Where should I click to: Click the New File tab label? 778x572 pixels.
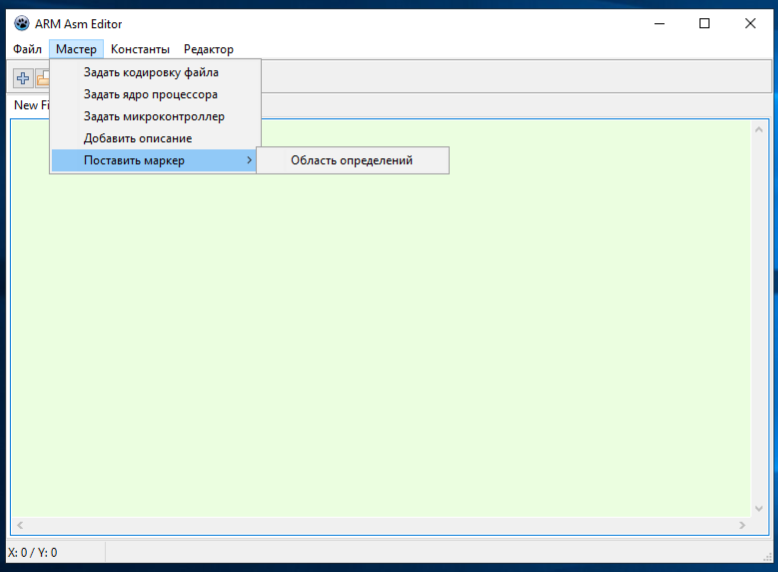pyautogui.click(x=31, y=105)
